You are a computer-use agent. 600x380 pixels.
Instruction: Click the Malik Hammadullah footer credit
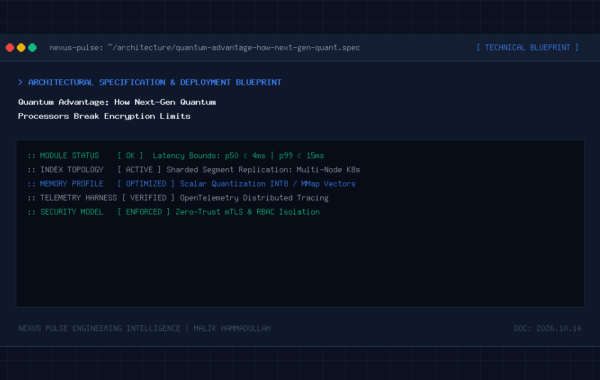click(x=232, y=328)
